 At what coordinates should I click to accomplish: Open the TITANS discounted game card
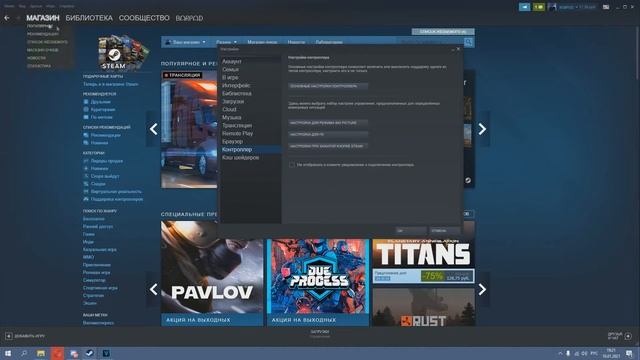(423, 261)
